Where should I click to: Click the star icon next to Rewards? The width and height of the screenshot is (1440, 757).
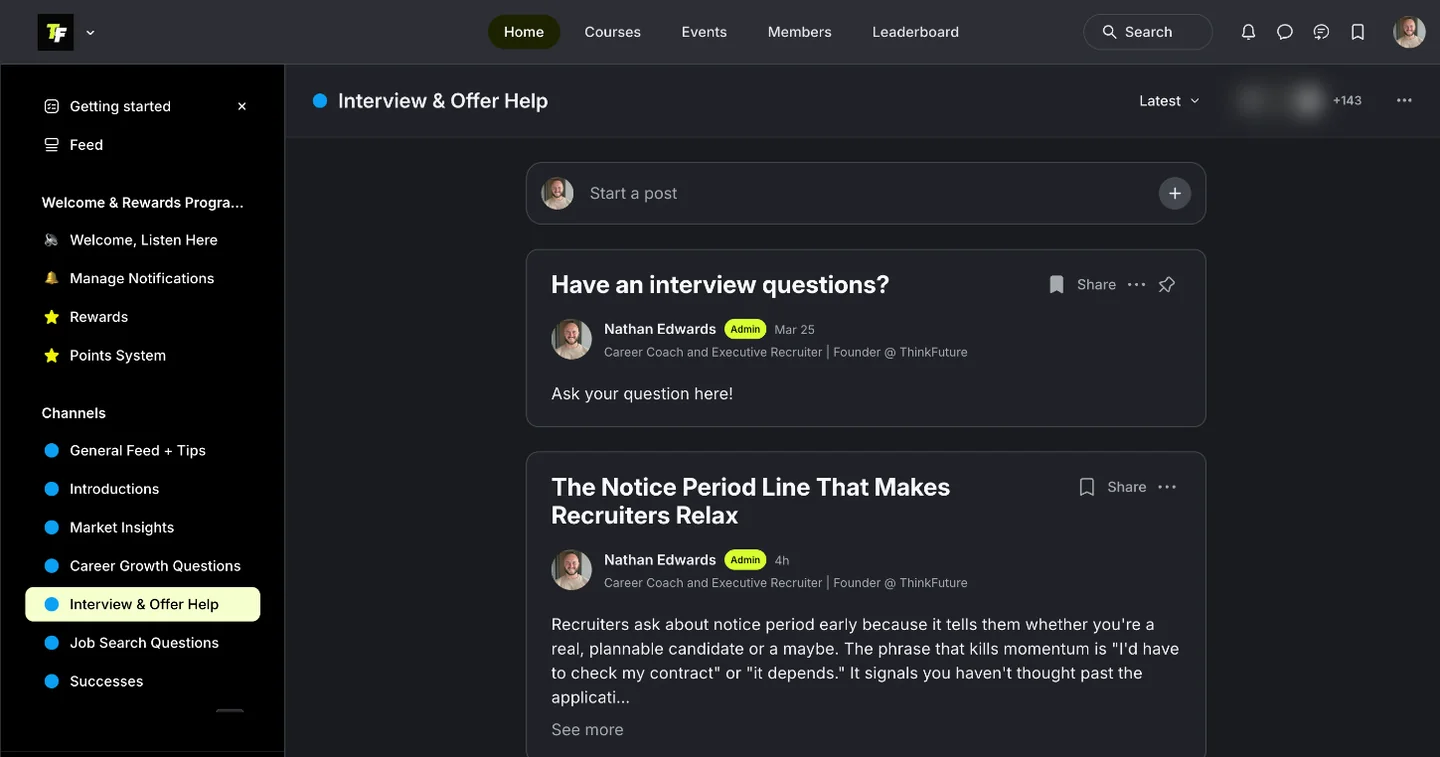click(x=52, y=317)
